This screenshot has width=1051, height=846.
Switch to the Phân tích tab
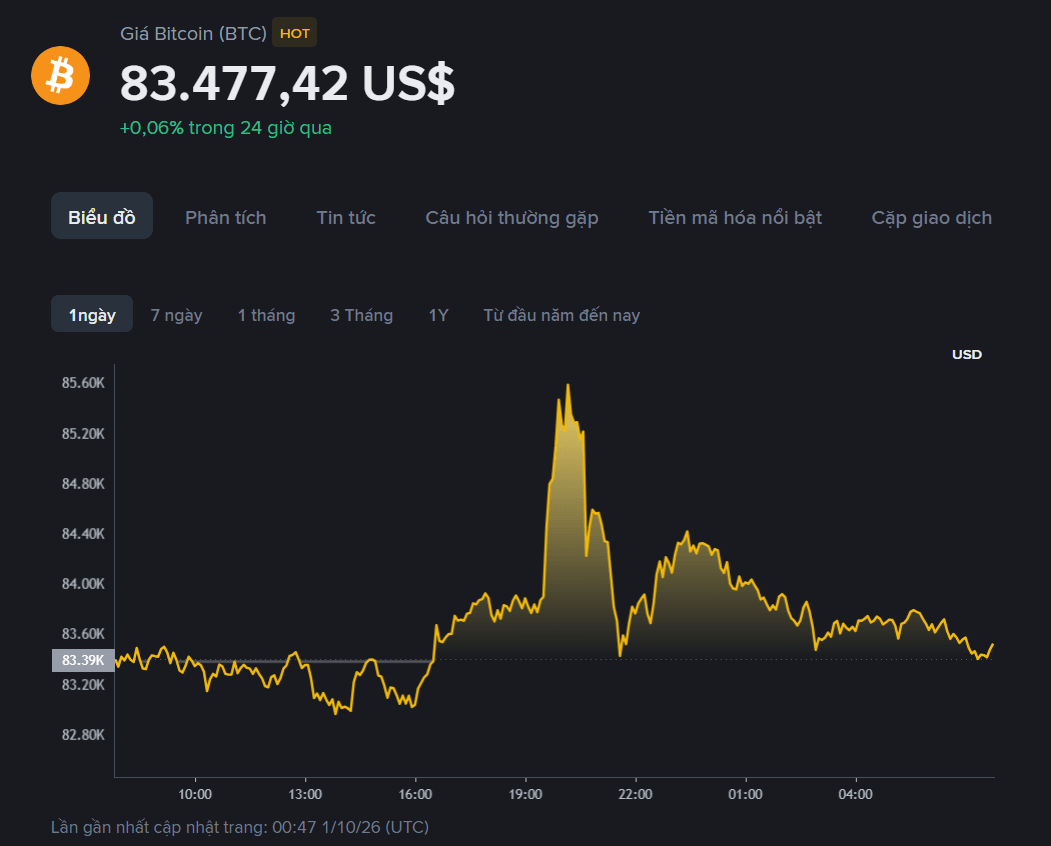(225, 217)
